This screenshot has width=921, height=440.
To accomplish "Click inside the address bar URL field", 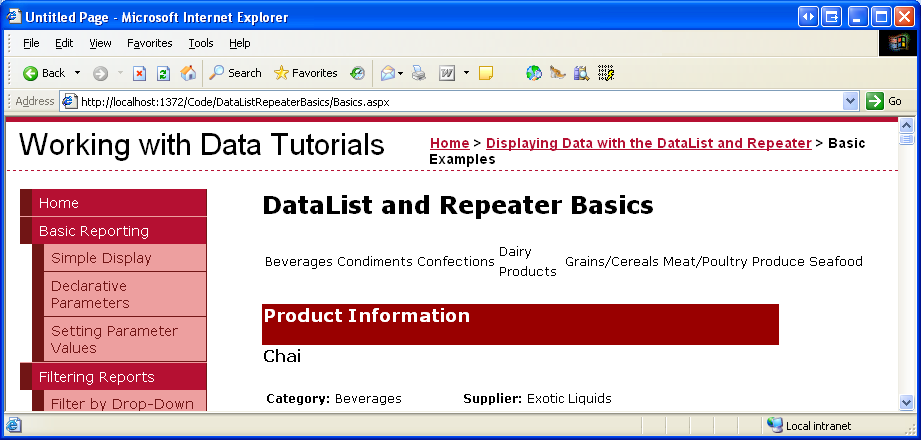I will click(x=450, y=101).
